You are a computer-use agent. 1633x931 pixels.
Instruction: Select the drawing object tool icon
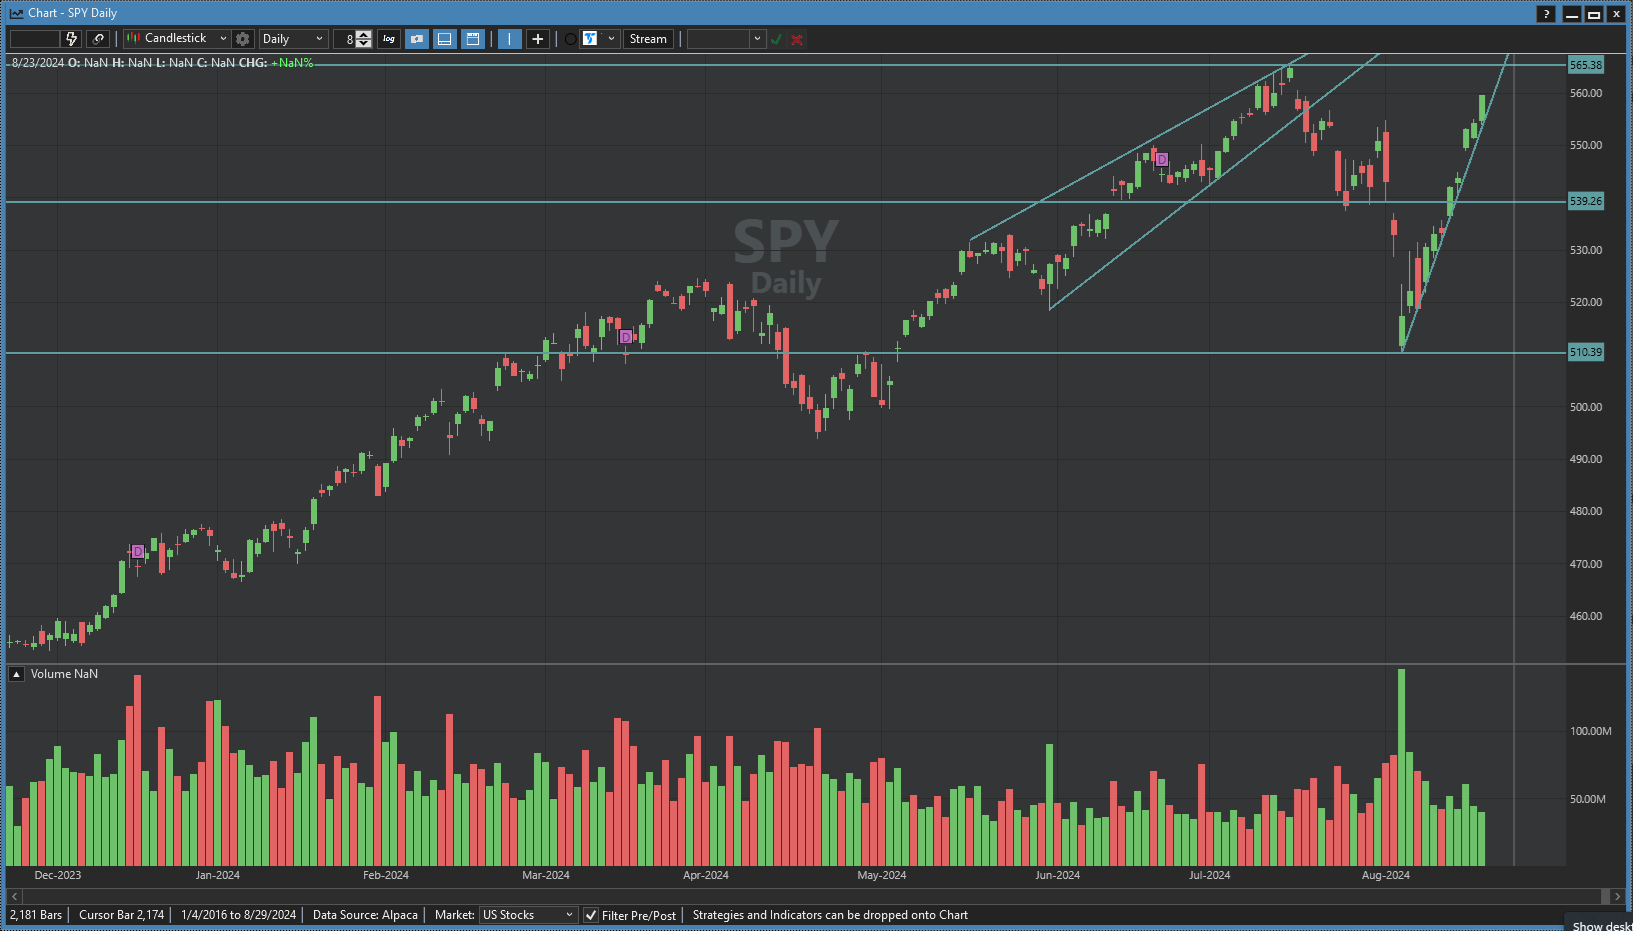(590, 39)
